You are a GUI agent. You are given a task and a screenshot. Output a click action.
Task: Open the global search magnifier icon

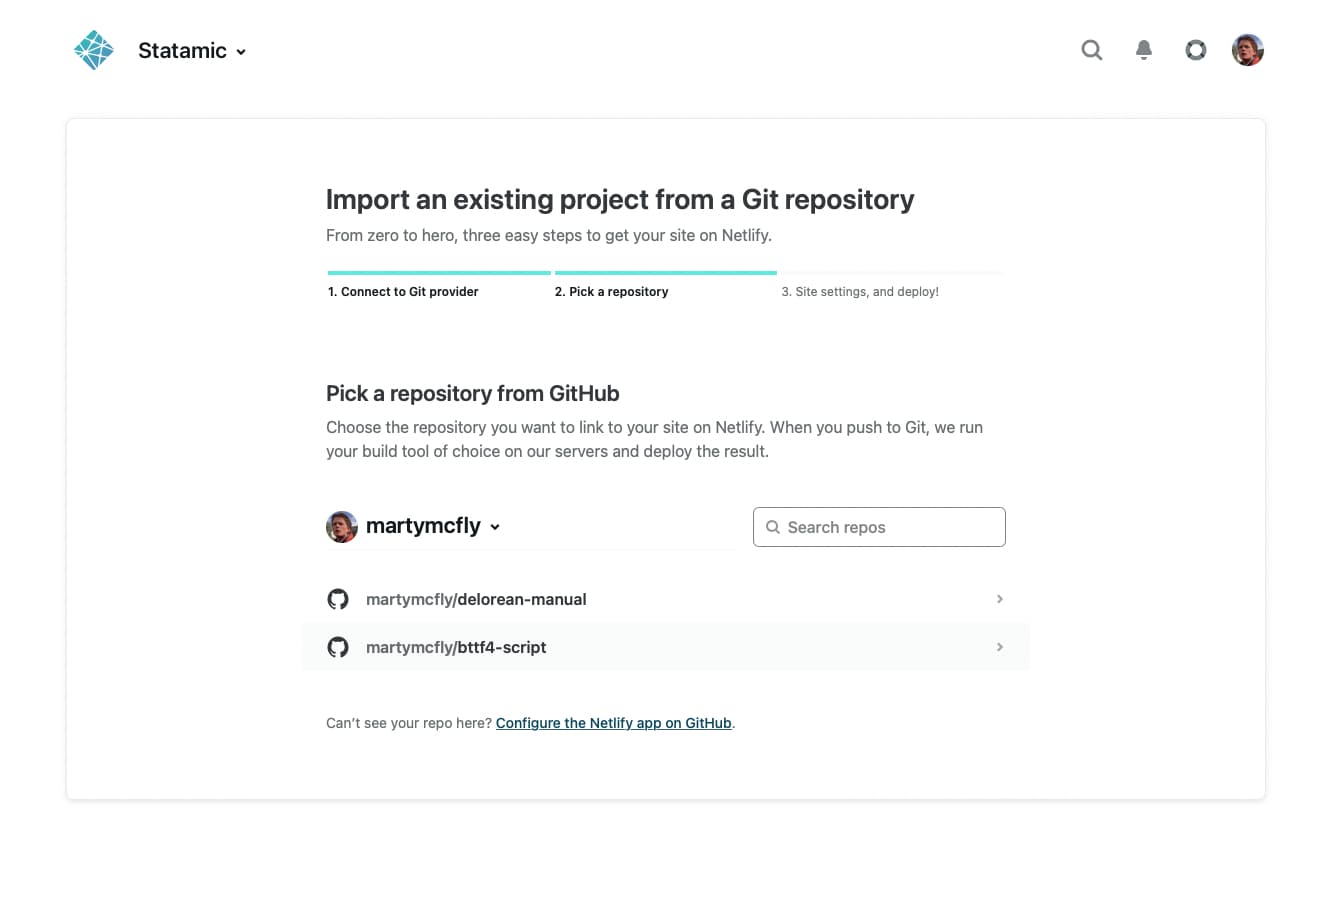1091,50
